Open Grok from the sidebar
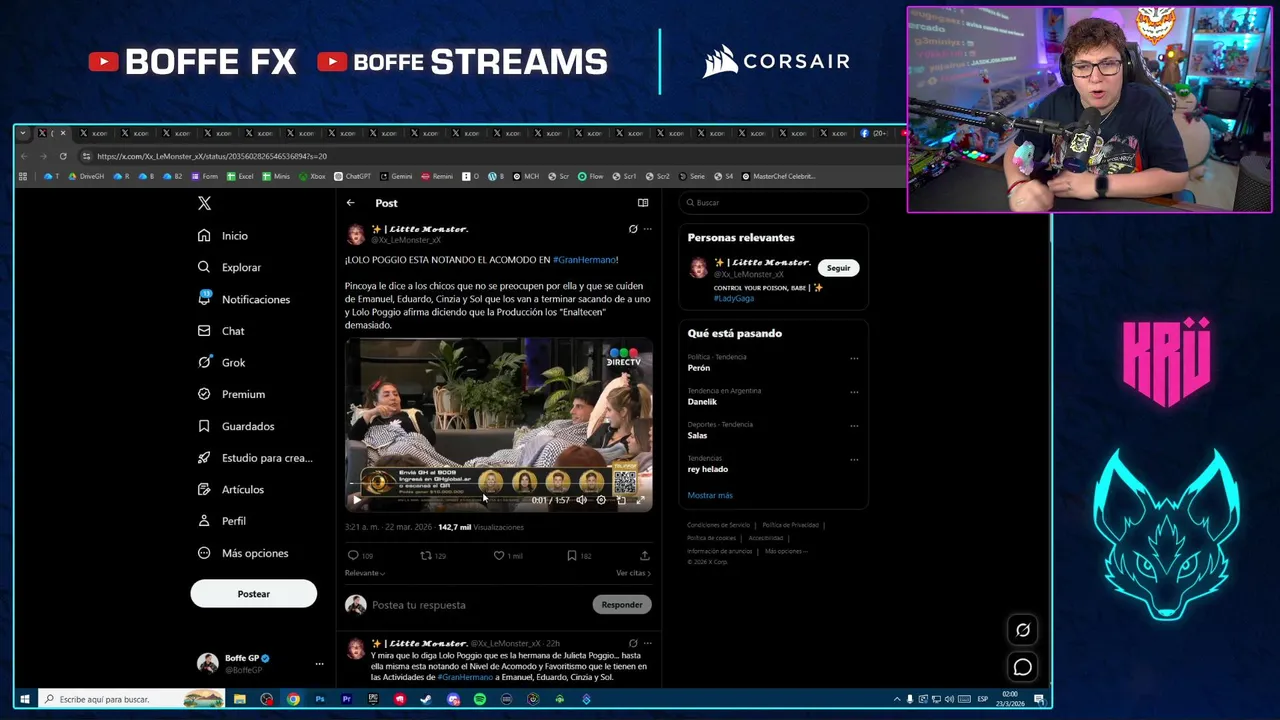 click(221, 362)
